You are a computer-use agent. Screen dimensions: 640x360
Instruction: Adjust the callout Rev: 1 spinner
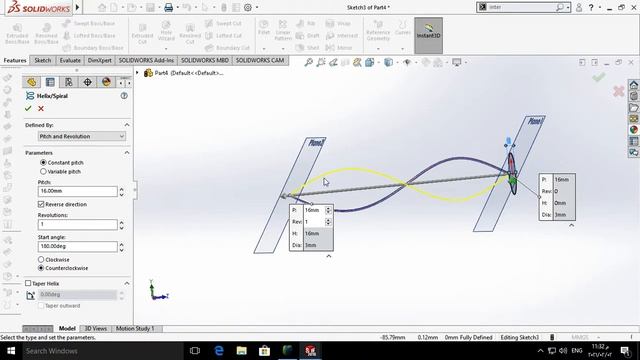pyautogui.click(x=328, y=222)
